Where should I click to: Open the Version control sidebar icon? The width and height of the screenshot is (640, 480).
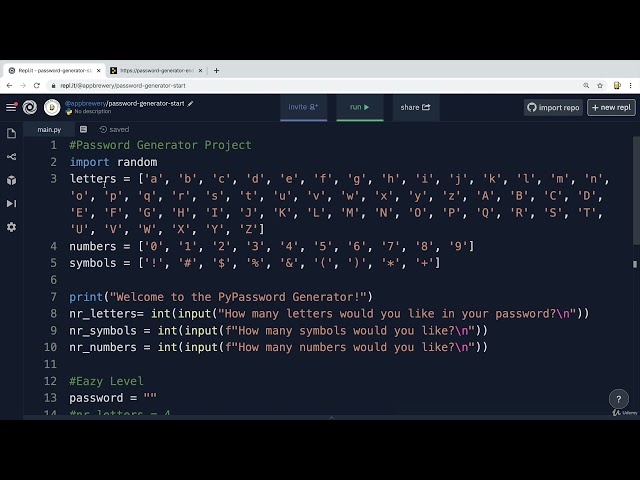[x=11, y=157]
